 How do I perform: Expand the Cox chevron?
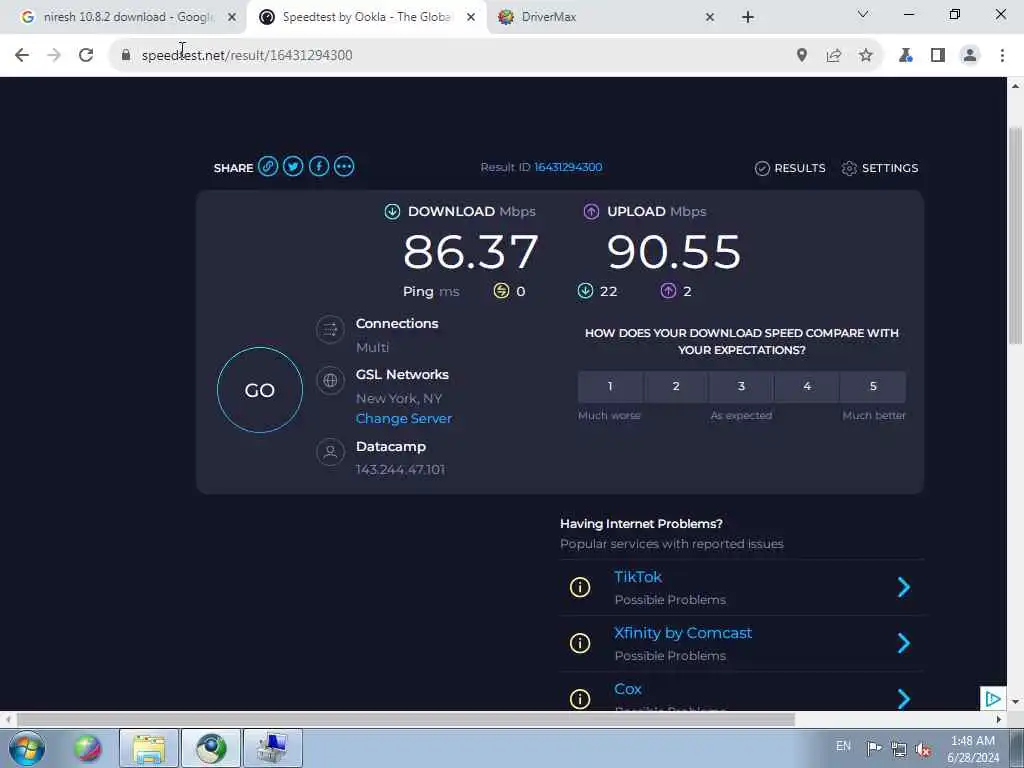pos(904,699)
